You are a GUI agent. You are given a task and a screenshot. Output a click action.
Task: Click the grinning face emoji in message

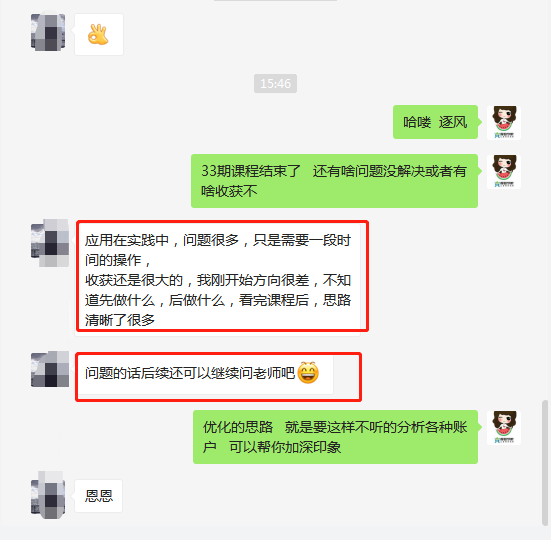click(x=308, y=373)
